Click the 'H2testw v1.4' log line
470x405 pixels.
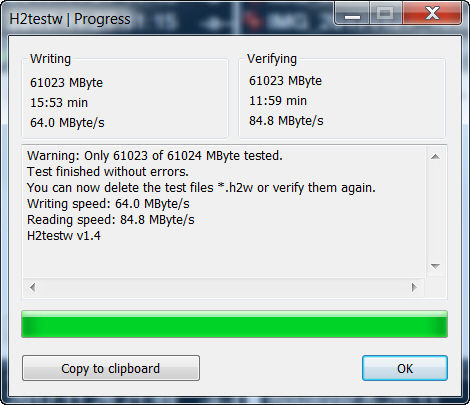coord(64,236)
